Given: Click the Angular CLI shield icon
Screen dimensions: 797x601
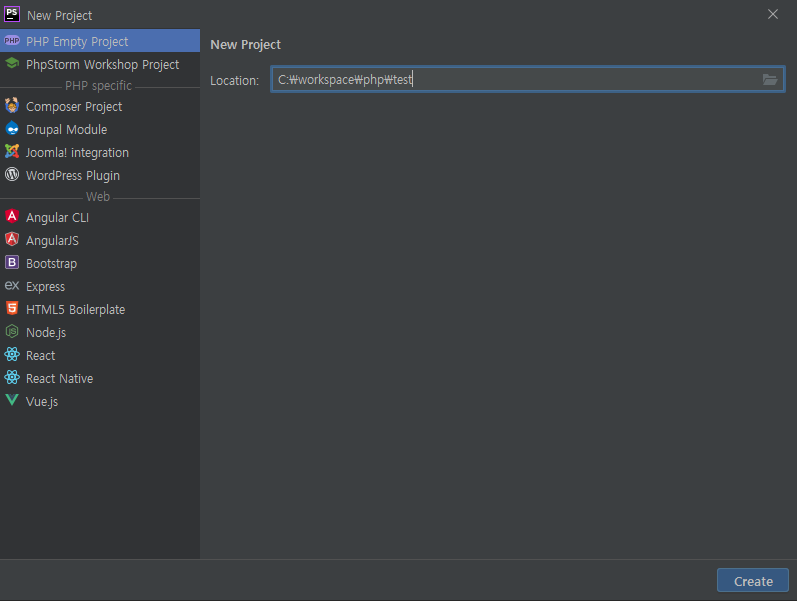Looking at the screenshot, I should 12,217.
